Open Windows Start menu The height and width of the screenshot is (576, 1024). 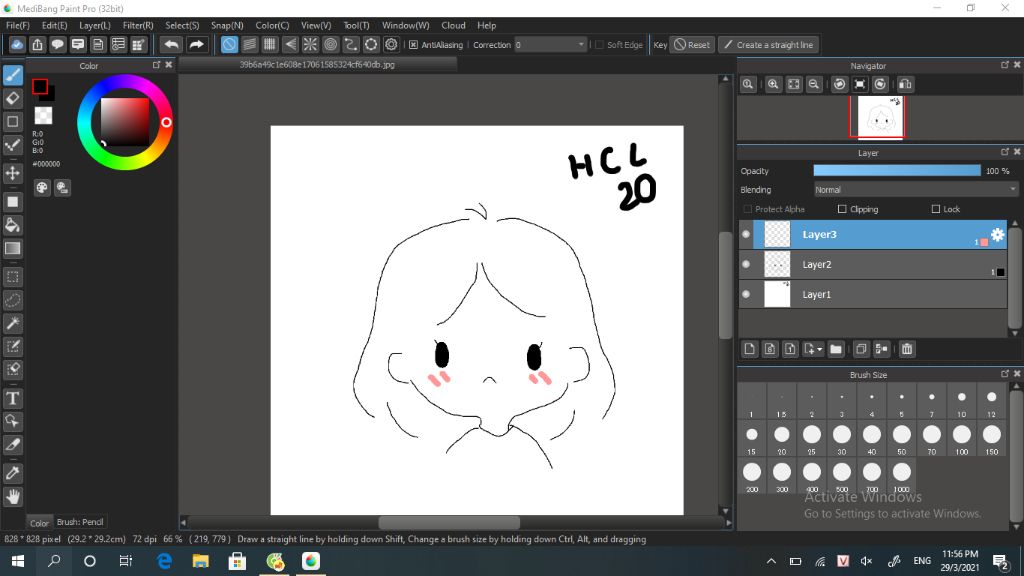(18, 561)
